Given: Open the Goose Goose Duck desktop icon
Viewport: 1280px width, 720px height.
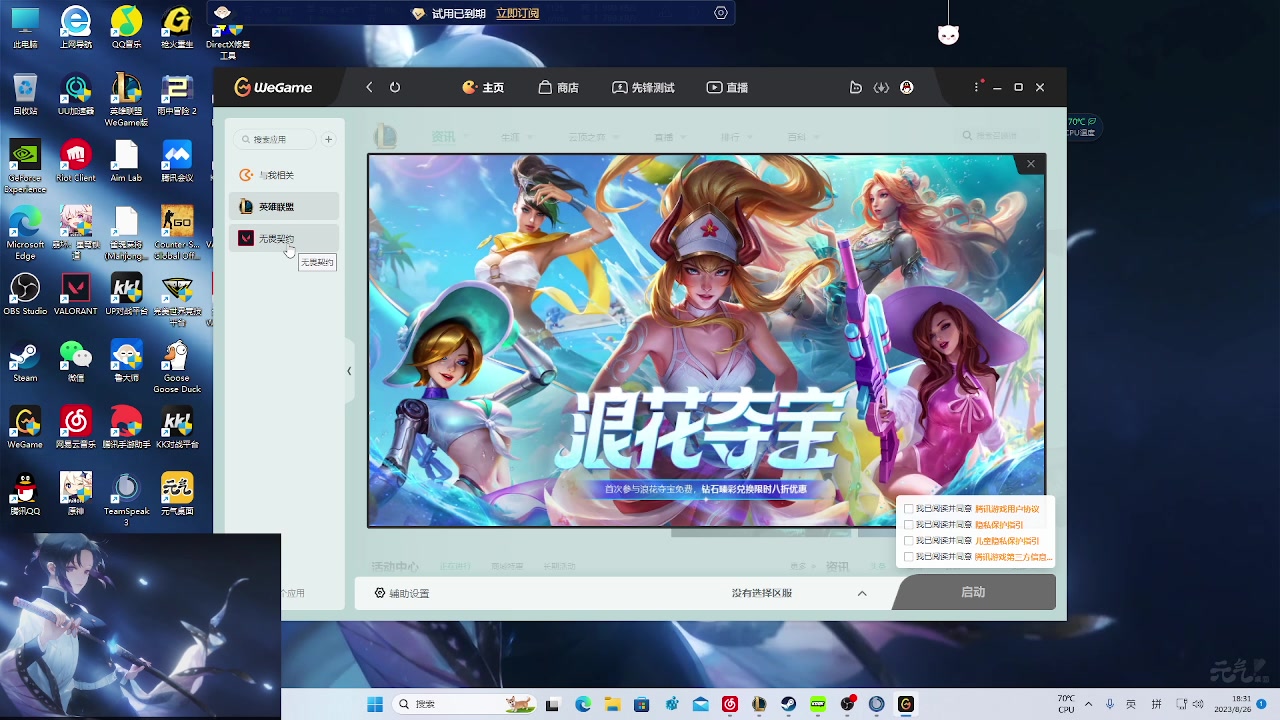Looking at the screenshot, I should tap(177, 367).
